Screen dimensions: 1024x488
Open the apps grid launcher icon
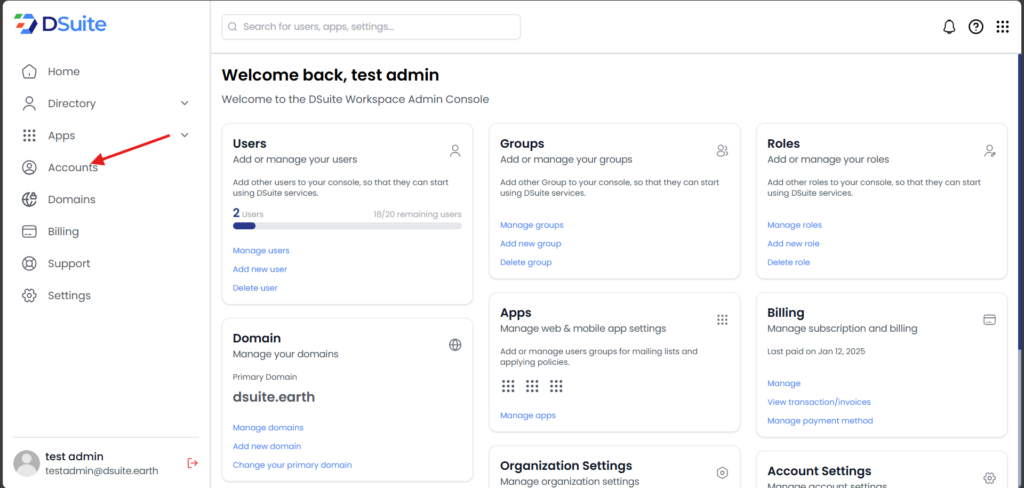[x=1002, y=27]
